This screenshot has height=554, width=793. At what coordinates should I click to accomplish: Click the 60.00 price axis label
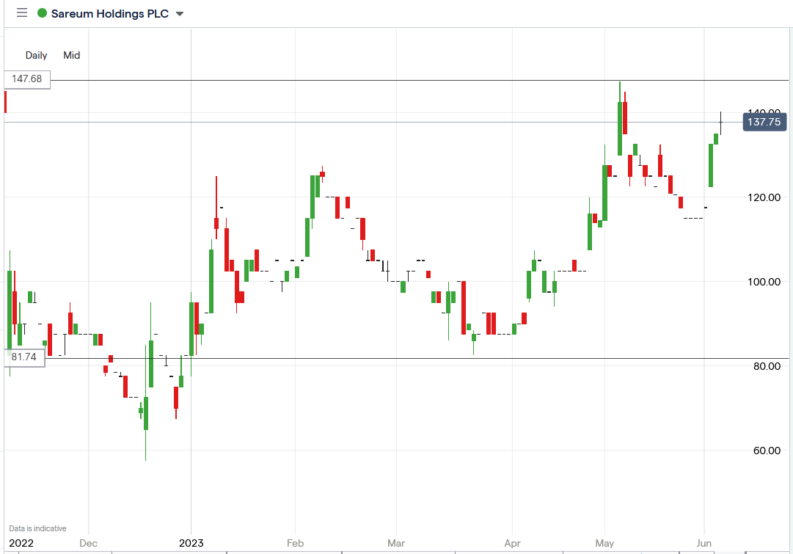tap(765, 451)
